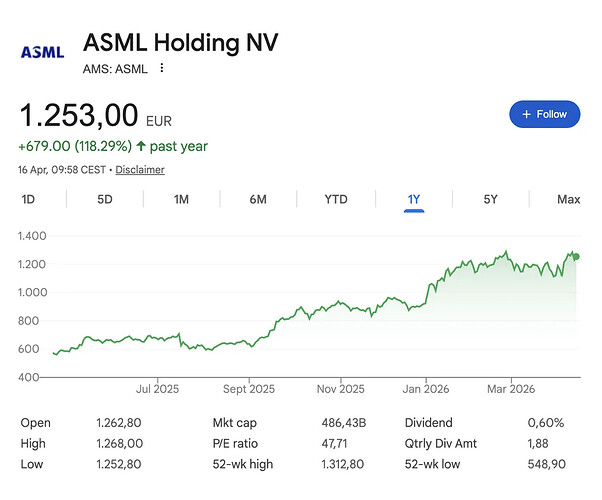This screenshot has height=500, width=602.
Task: Switch to the 5D chart range
Action: point(104,199)
